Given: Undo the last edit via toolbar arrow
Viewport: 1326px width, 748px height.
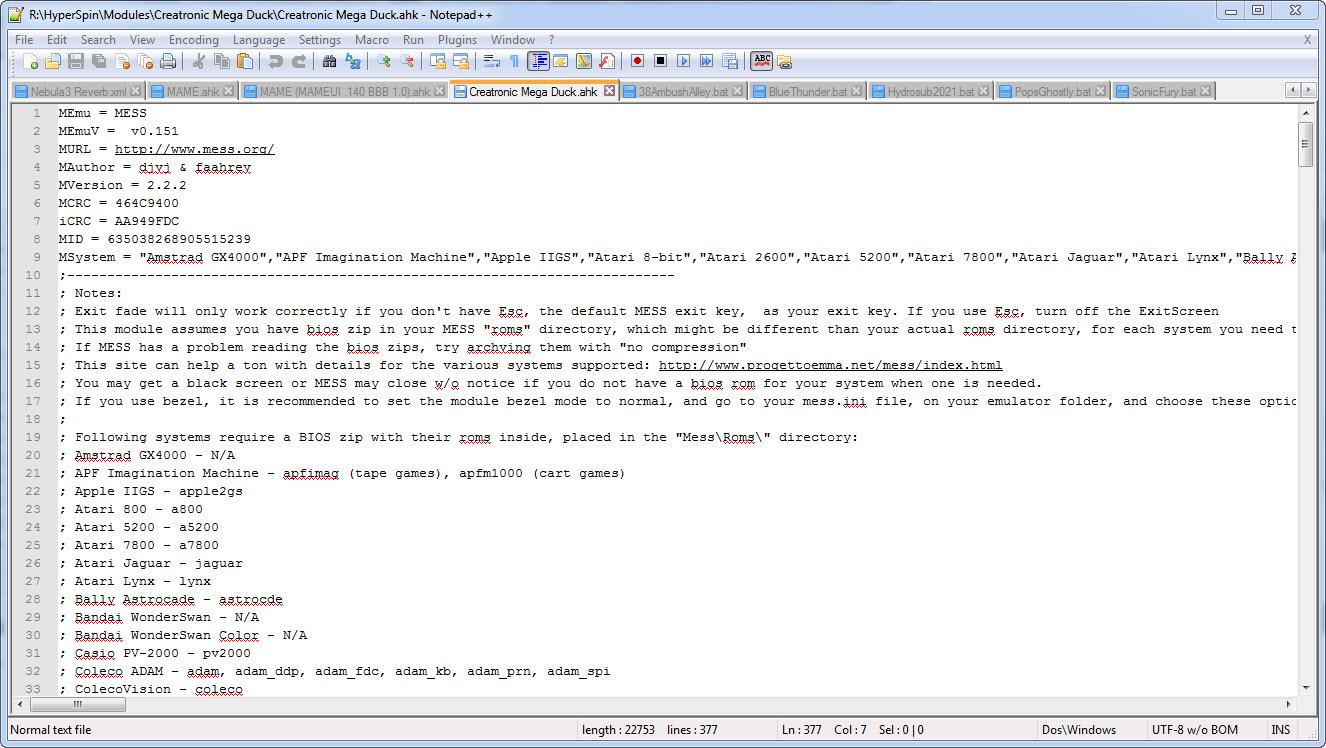Looking at the screenshot, I should [276, 61].
